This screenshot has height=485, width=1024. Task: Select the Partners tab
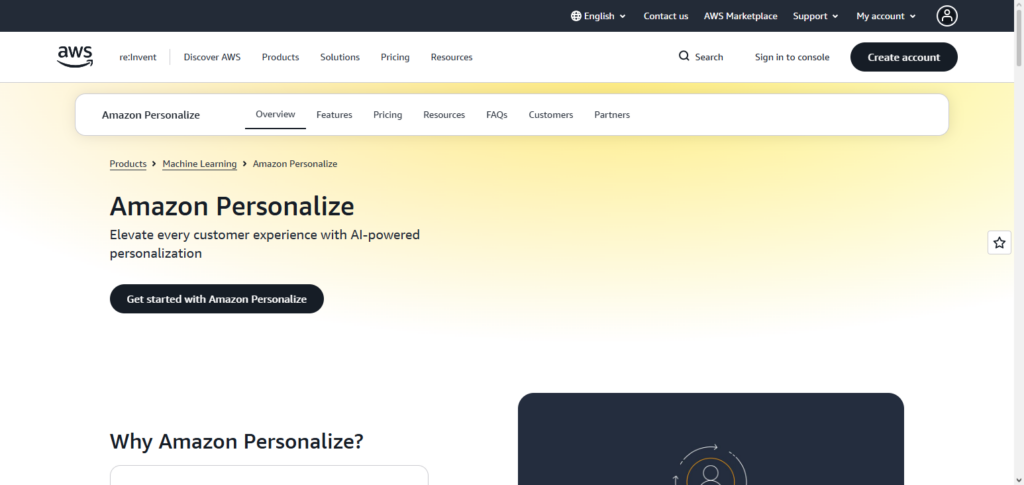pos(612,115)
